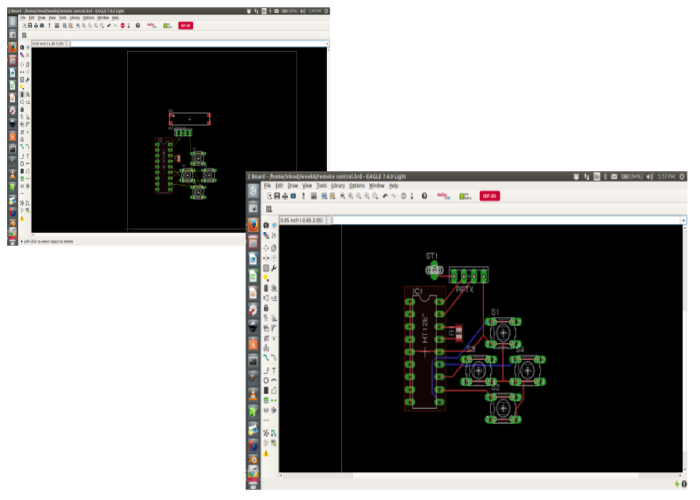Open Help menu in front EAGLE window
The height and width of the screenshot is (500, 700).
pyautogui.click(x=394, y=185)
